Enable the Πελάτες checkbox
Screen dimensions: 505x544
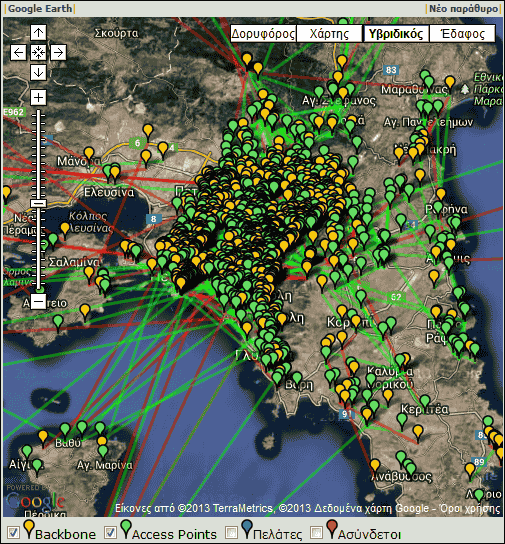pyautogui.click(x=231, y=532)
